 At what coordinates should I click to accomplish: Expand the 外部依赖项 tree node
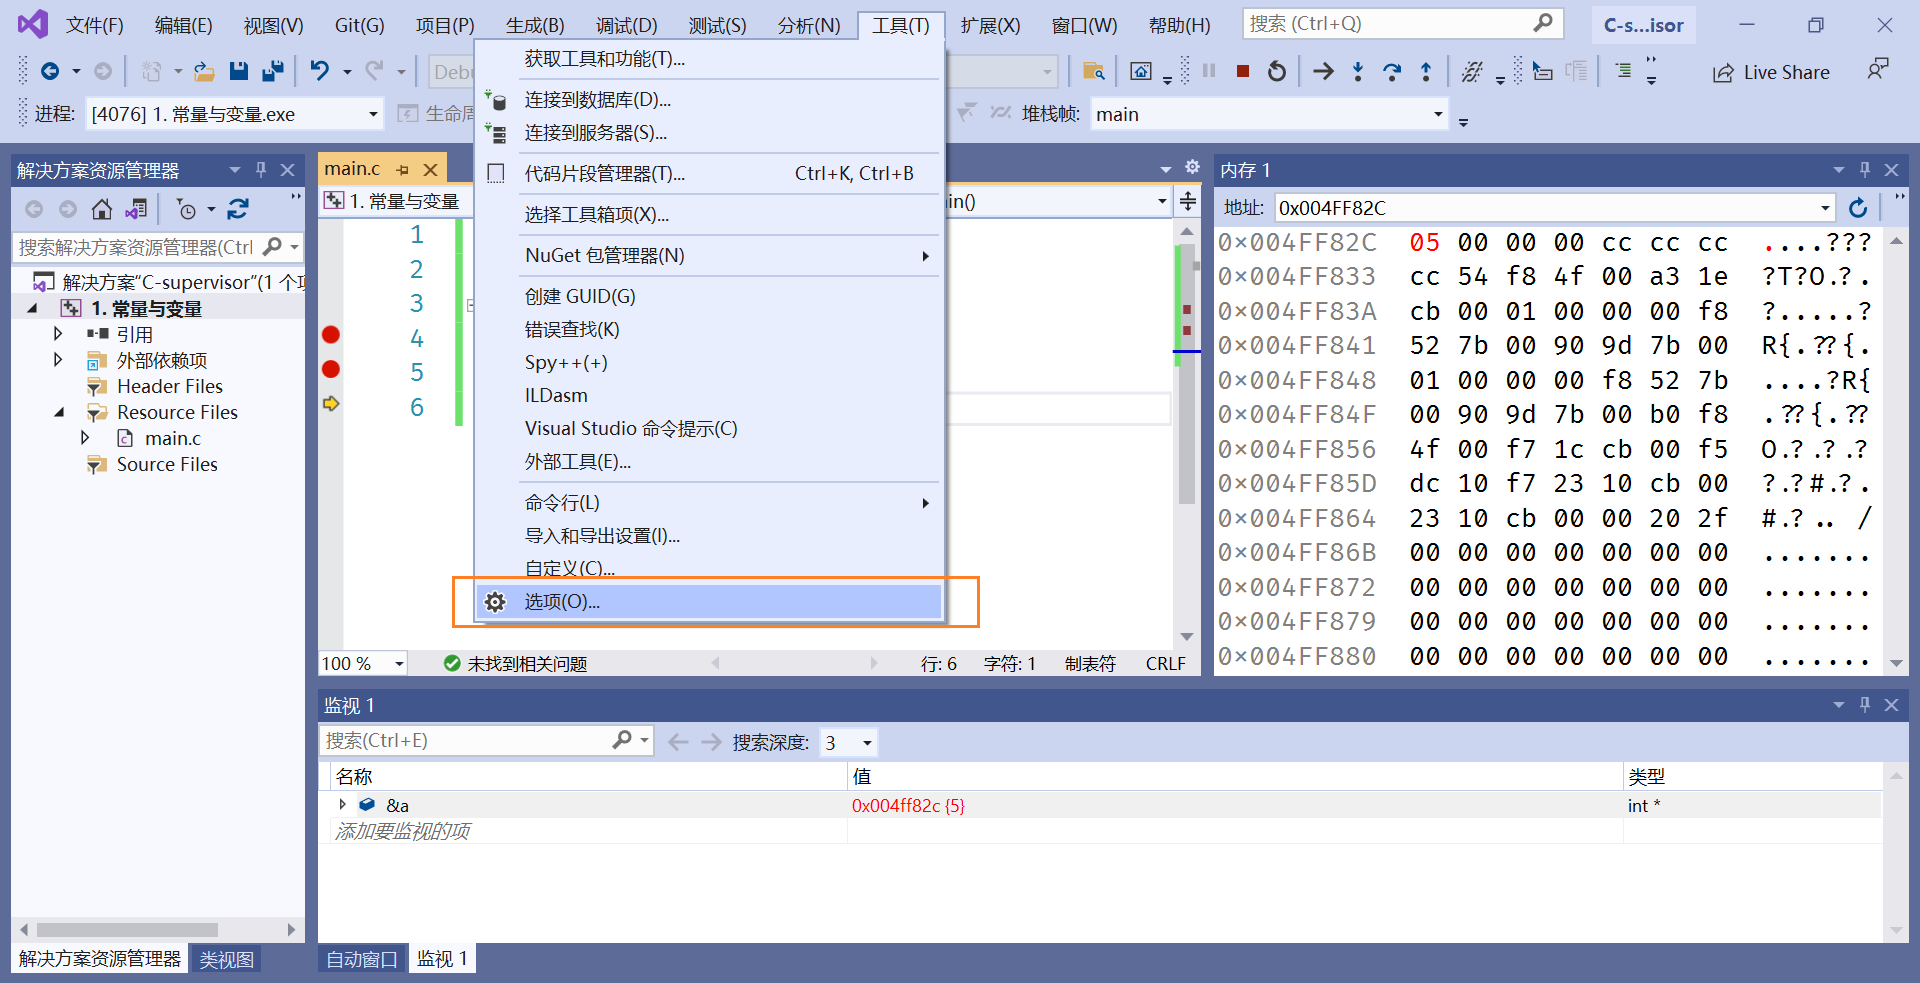(x=58, y=360)
